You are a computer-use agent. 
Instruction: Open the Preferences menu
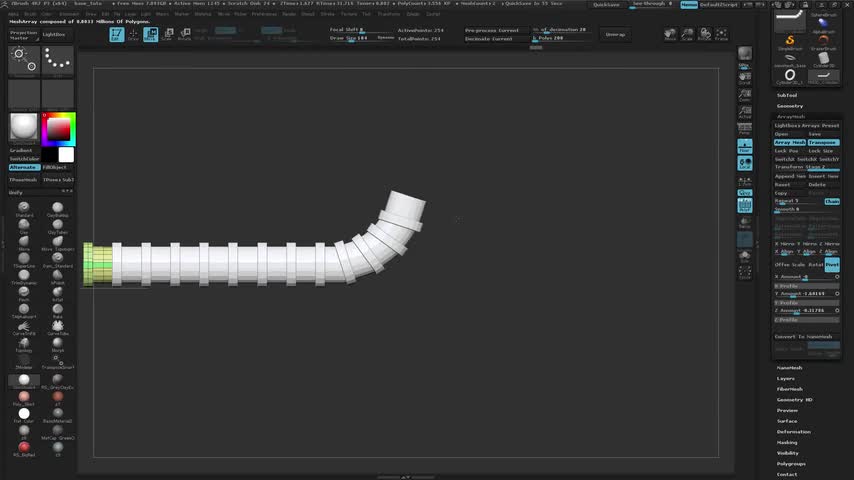pos(264,14)
